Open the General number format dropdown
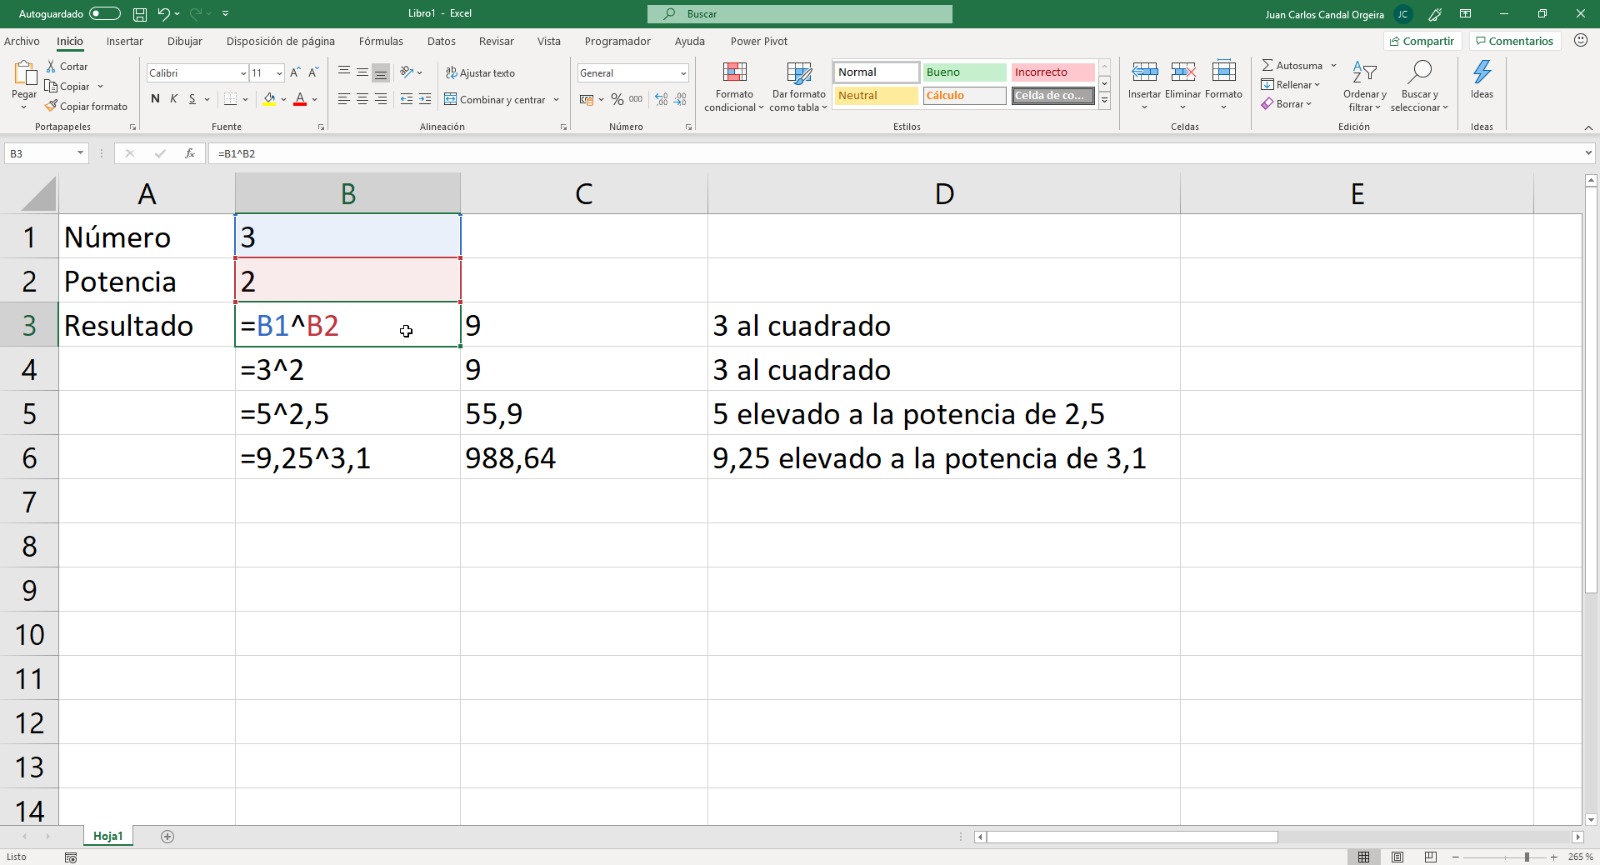 pyautogui.click(x=683, y=73)
